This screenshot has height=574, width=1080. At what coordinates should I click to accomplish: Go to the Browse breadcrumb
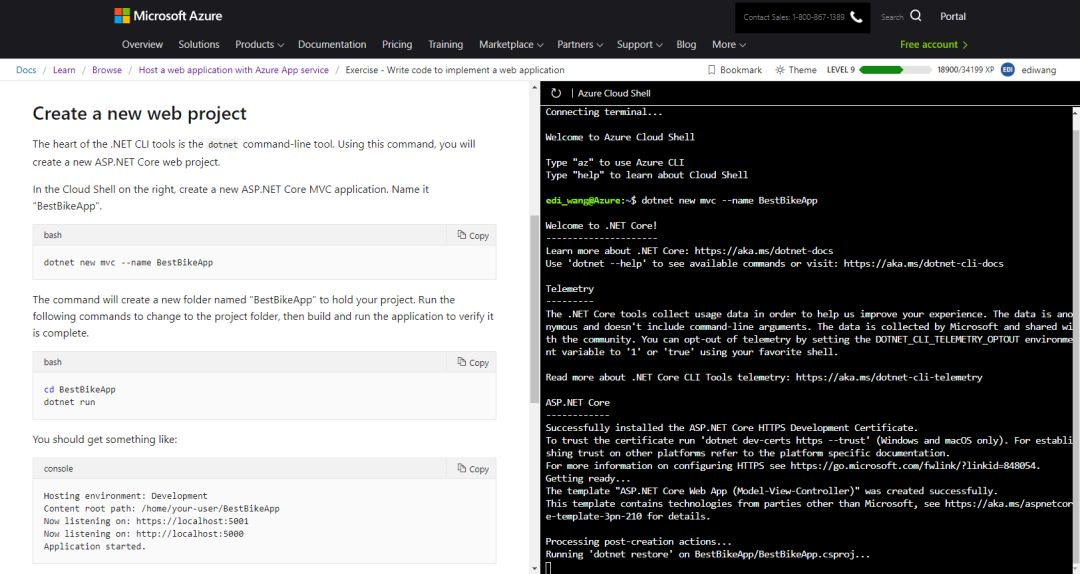coord(107,70)
